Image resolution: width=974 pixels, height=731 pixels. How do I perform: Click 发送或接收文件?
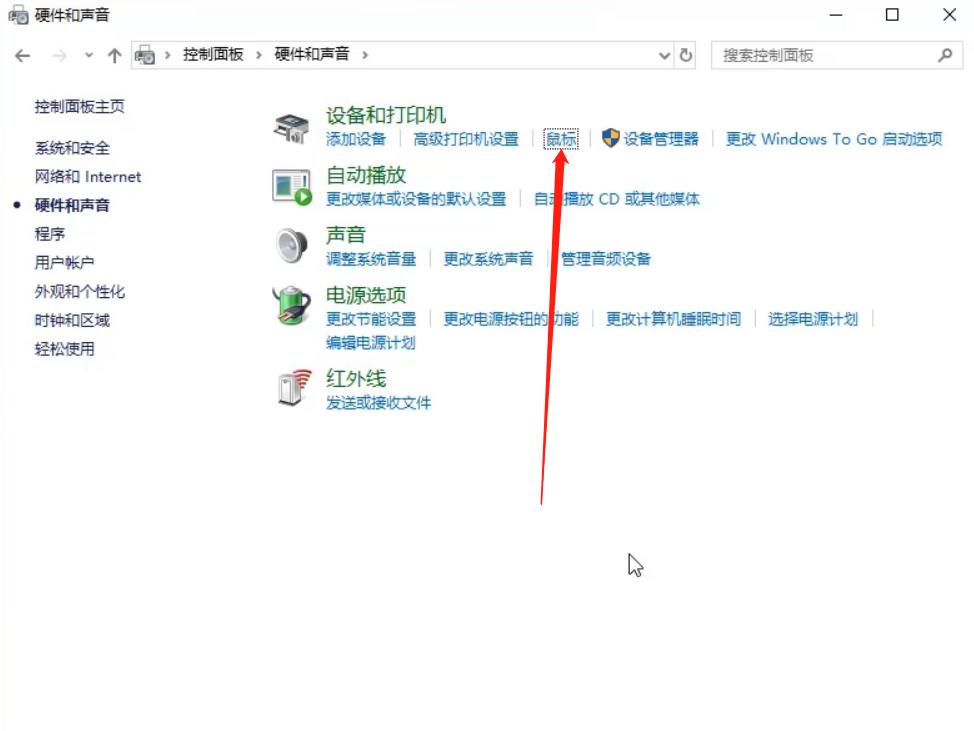(x=378, y=403)
